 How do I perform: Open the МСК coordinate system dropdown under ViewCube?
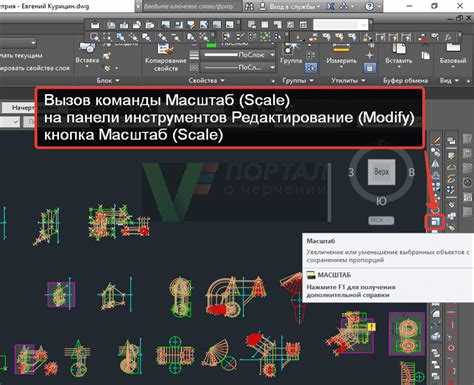click(381, 220)
